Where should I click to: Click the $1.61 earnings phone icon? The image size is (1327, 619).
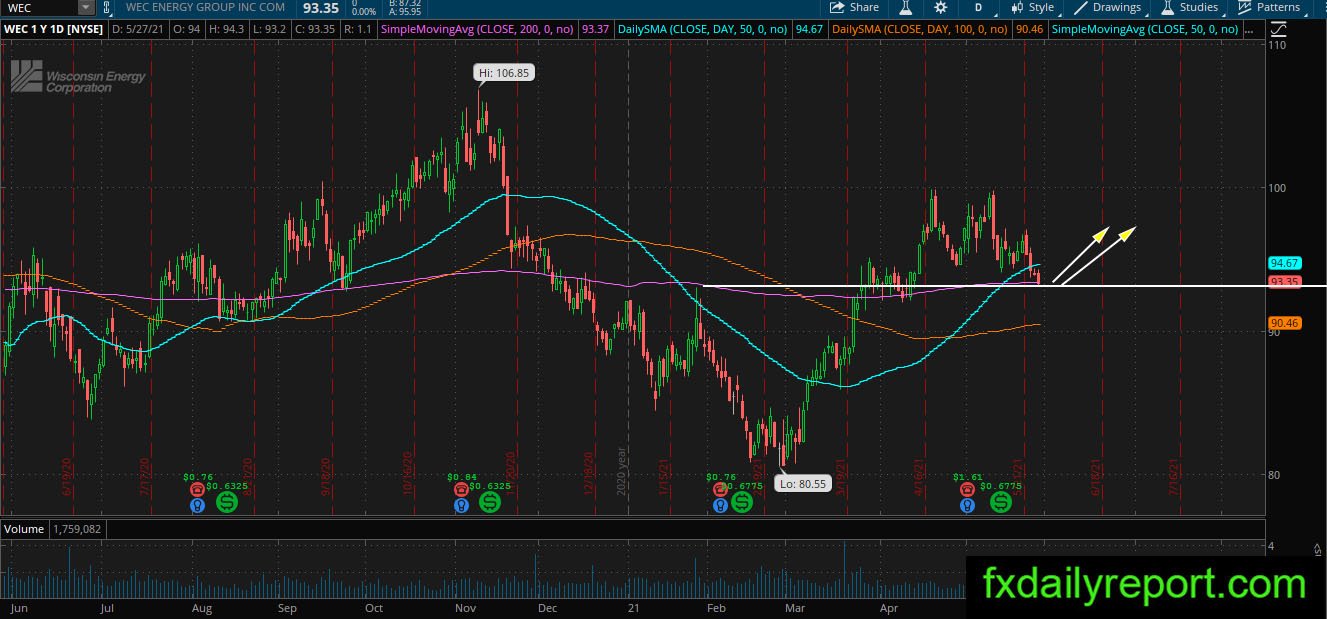click(967, 489)
